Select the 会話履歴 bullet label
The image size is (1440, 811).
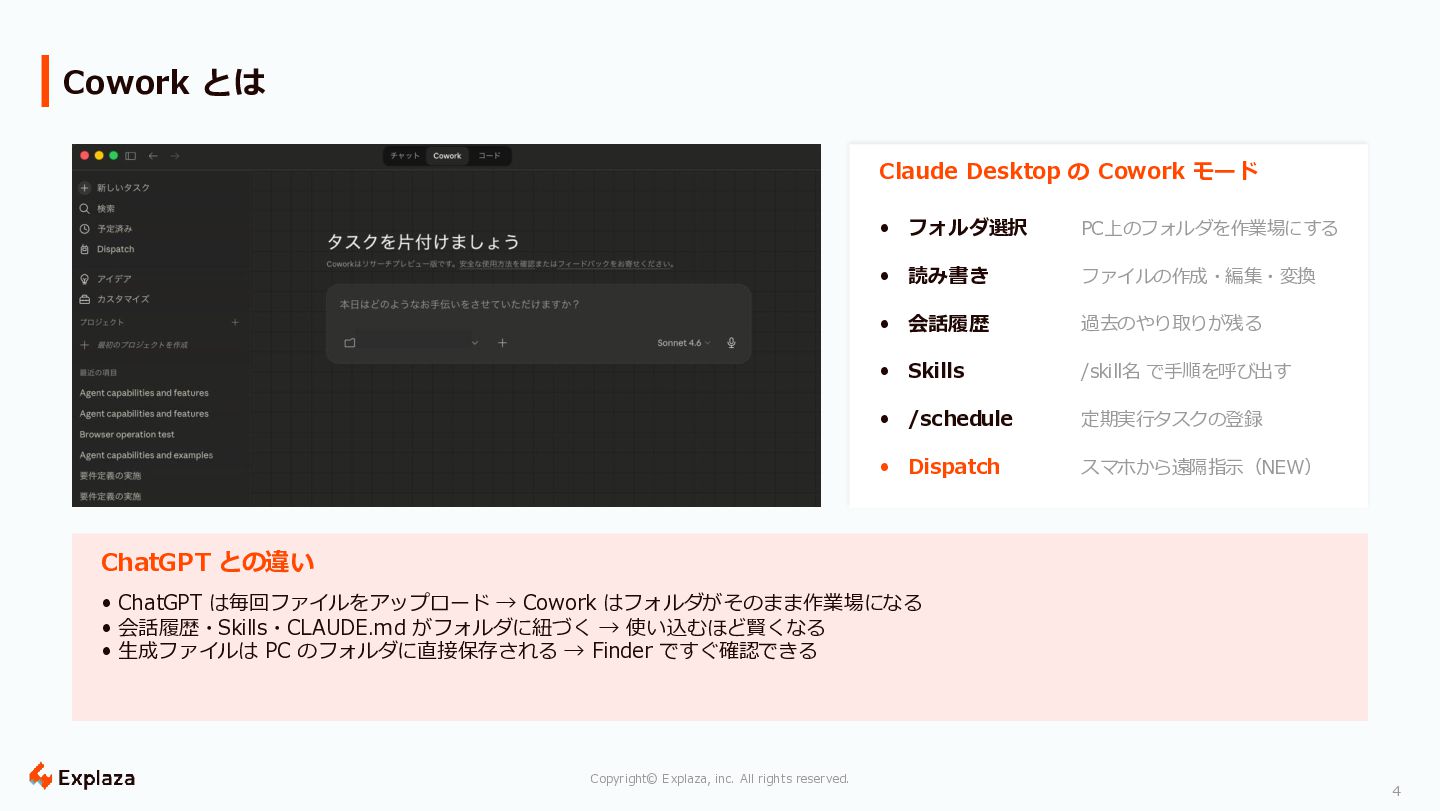coord(948,324)
